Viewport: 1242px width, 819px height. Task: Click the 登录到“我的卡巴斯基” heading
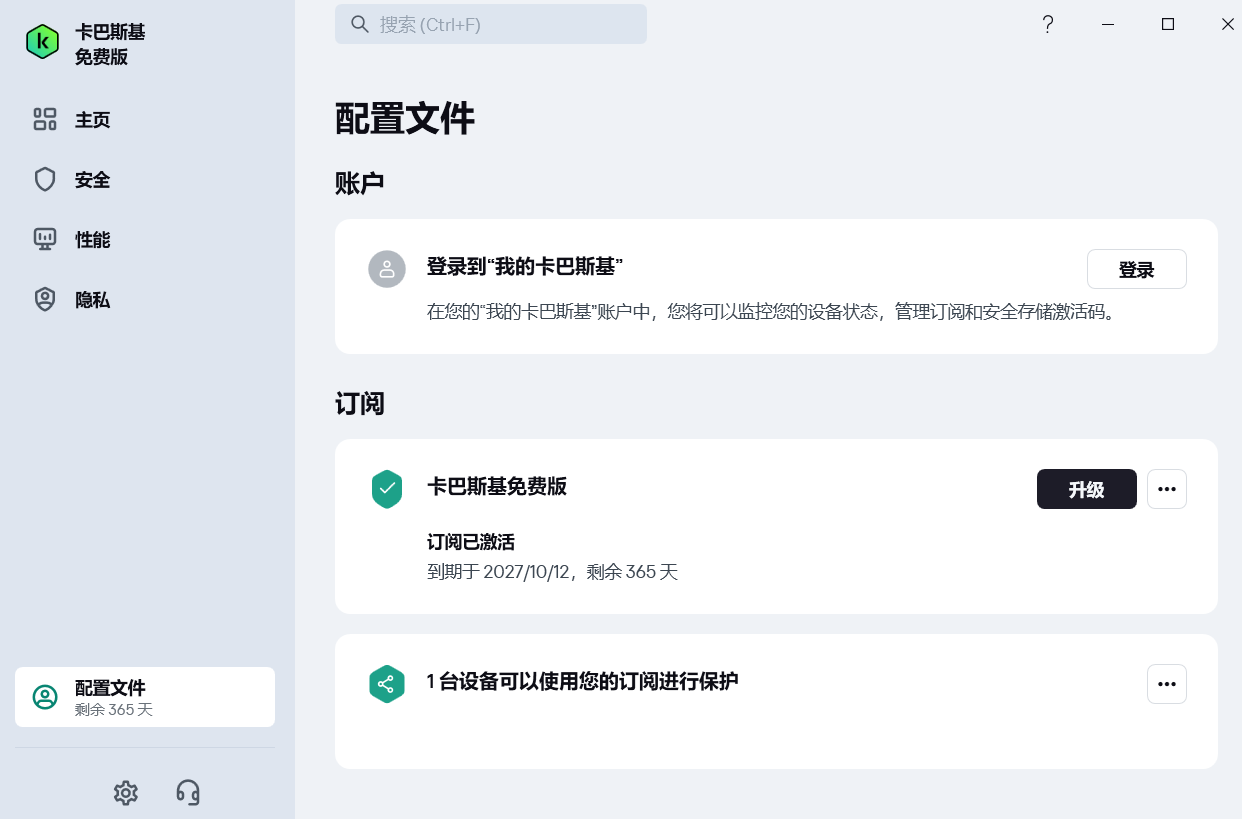pos(525,267)
